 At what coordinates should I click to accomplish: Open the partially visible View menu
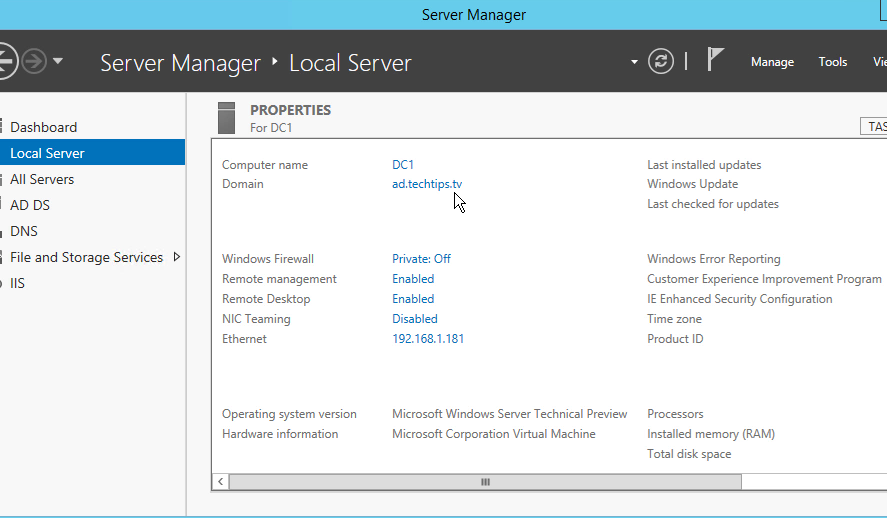880,62
